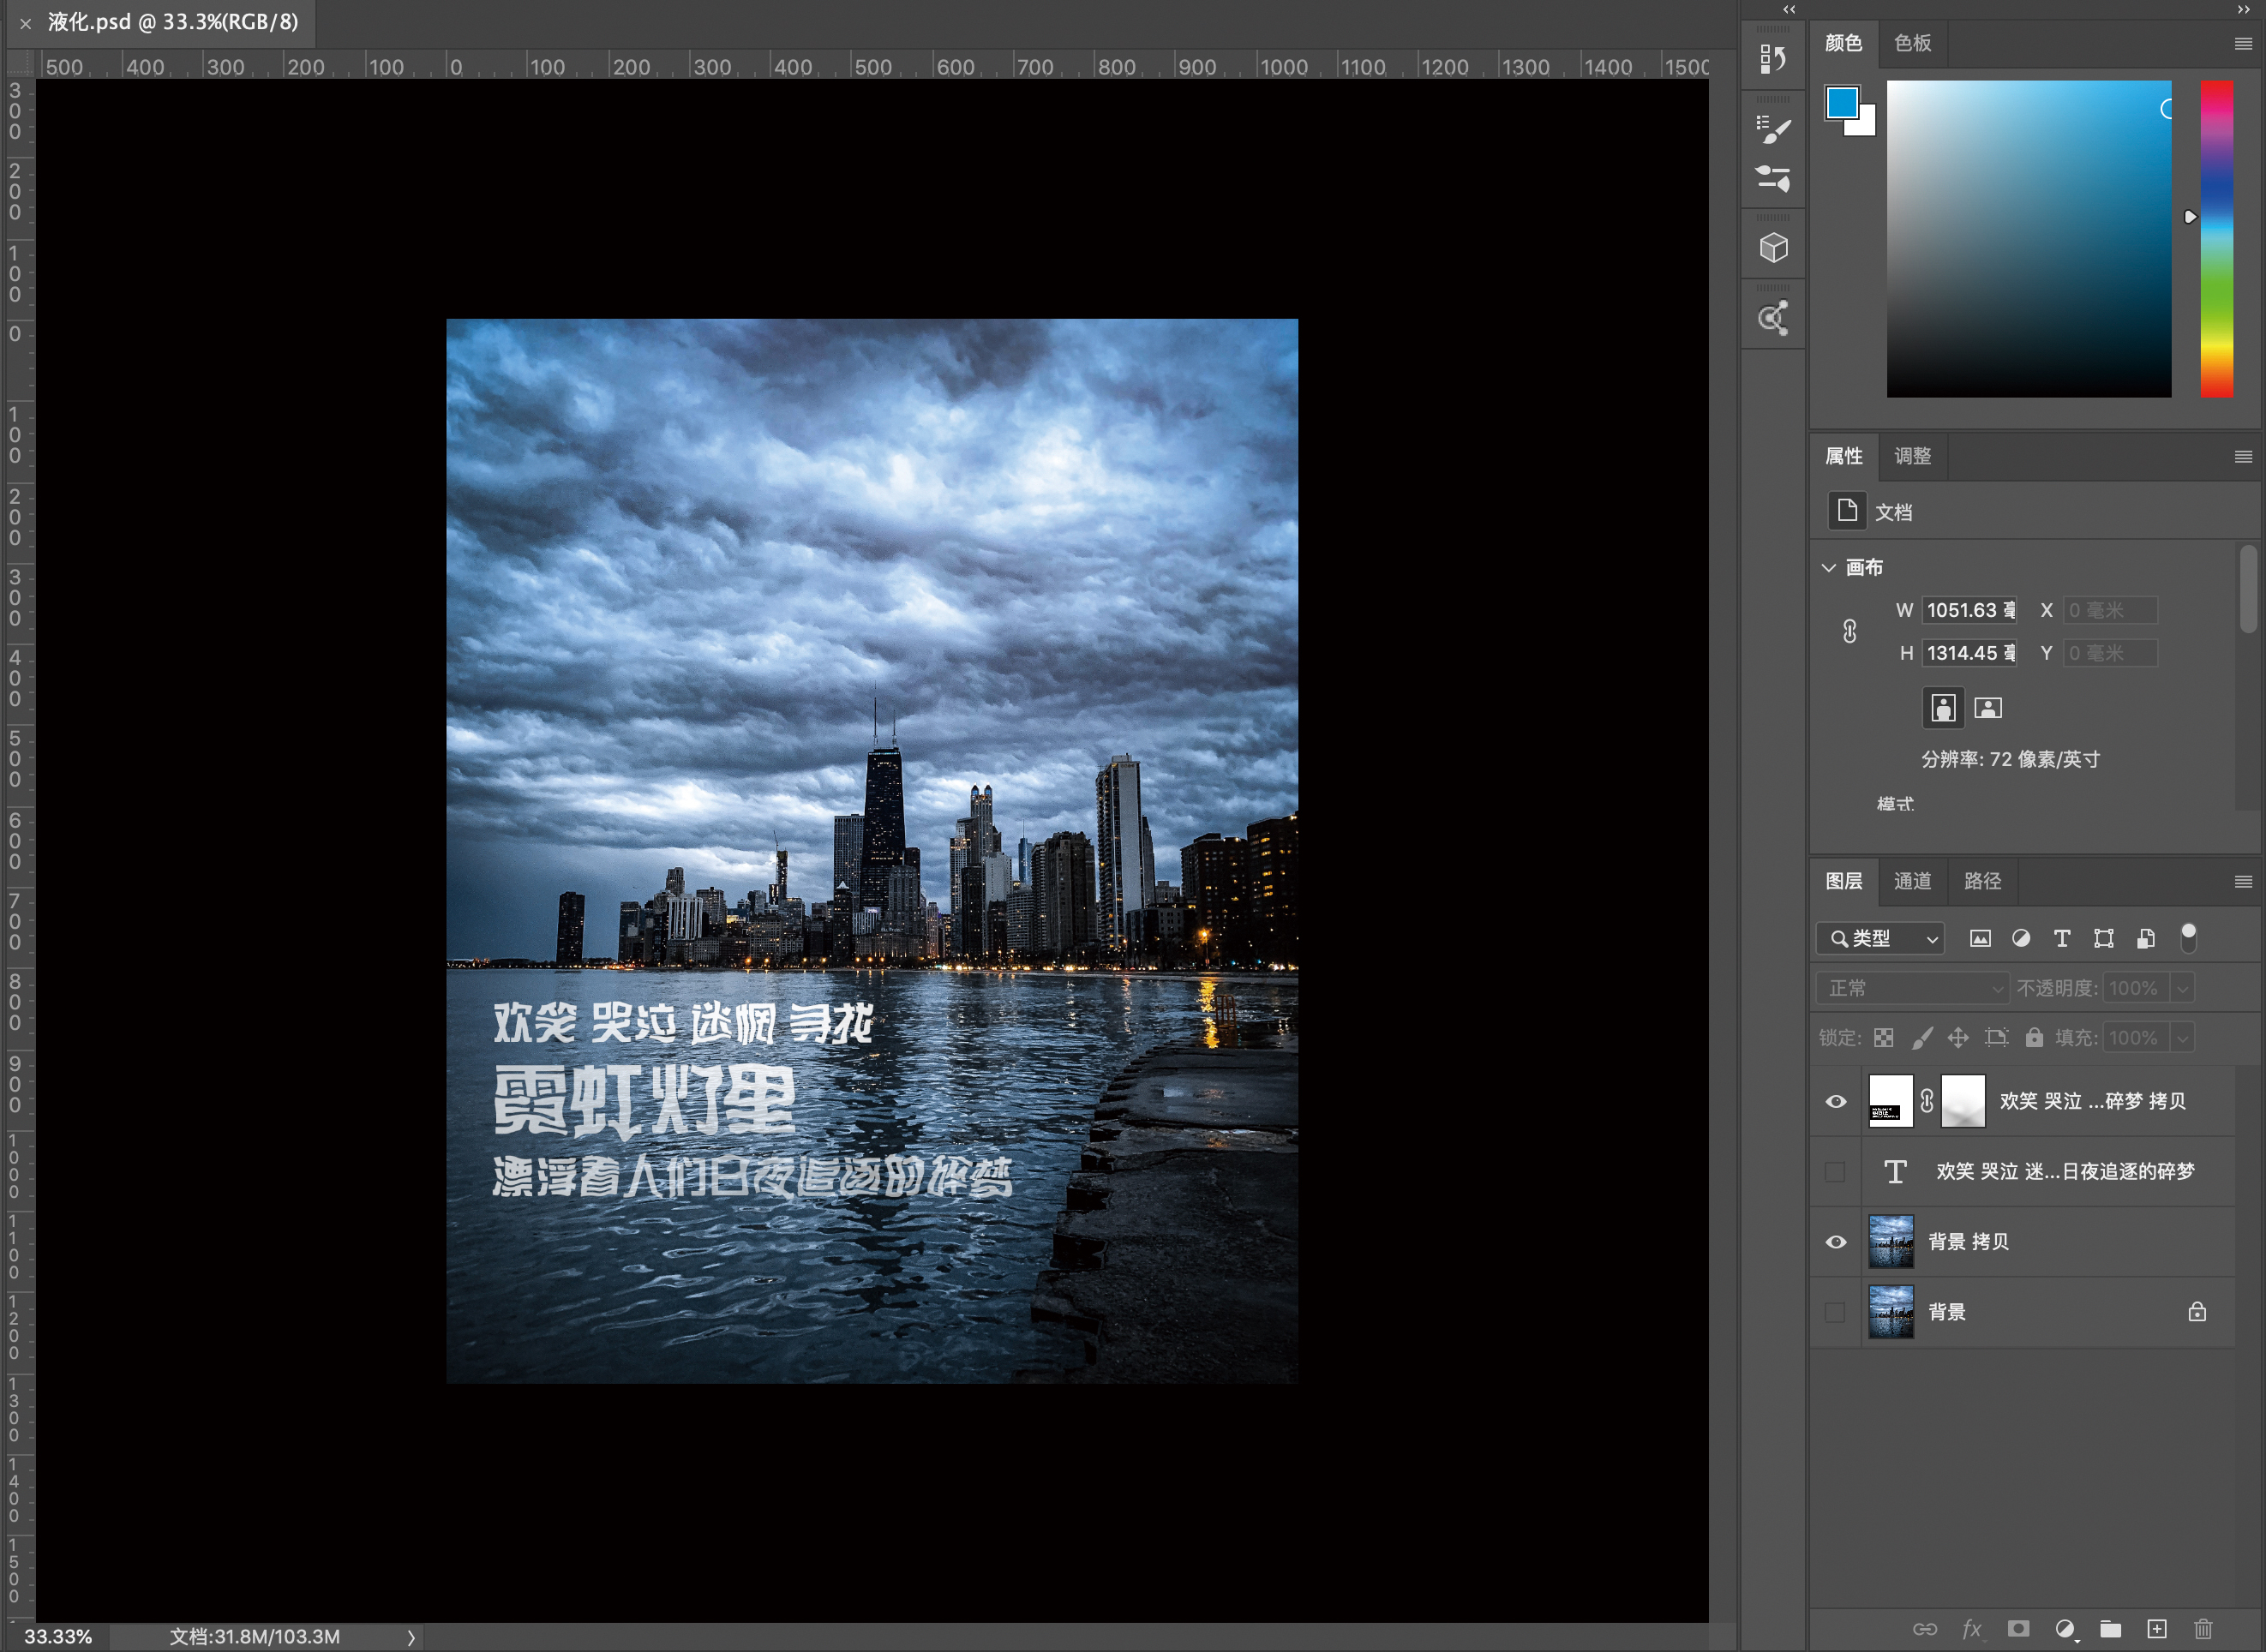Click inside the color picker field
Viewport: 2266px width, 1652px height.
[x=2028, y=239]
